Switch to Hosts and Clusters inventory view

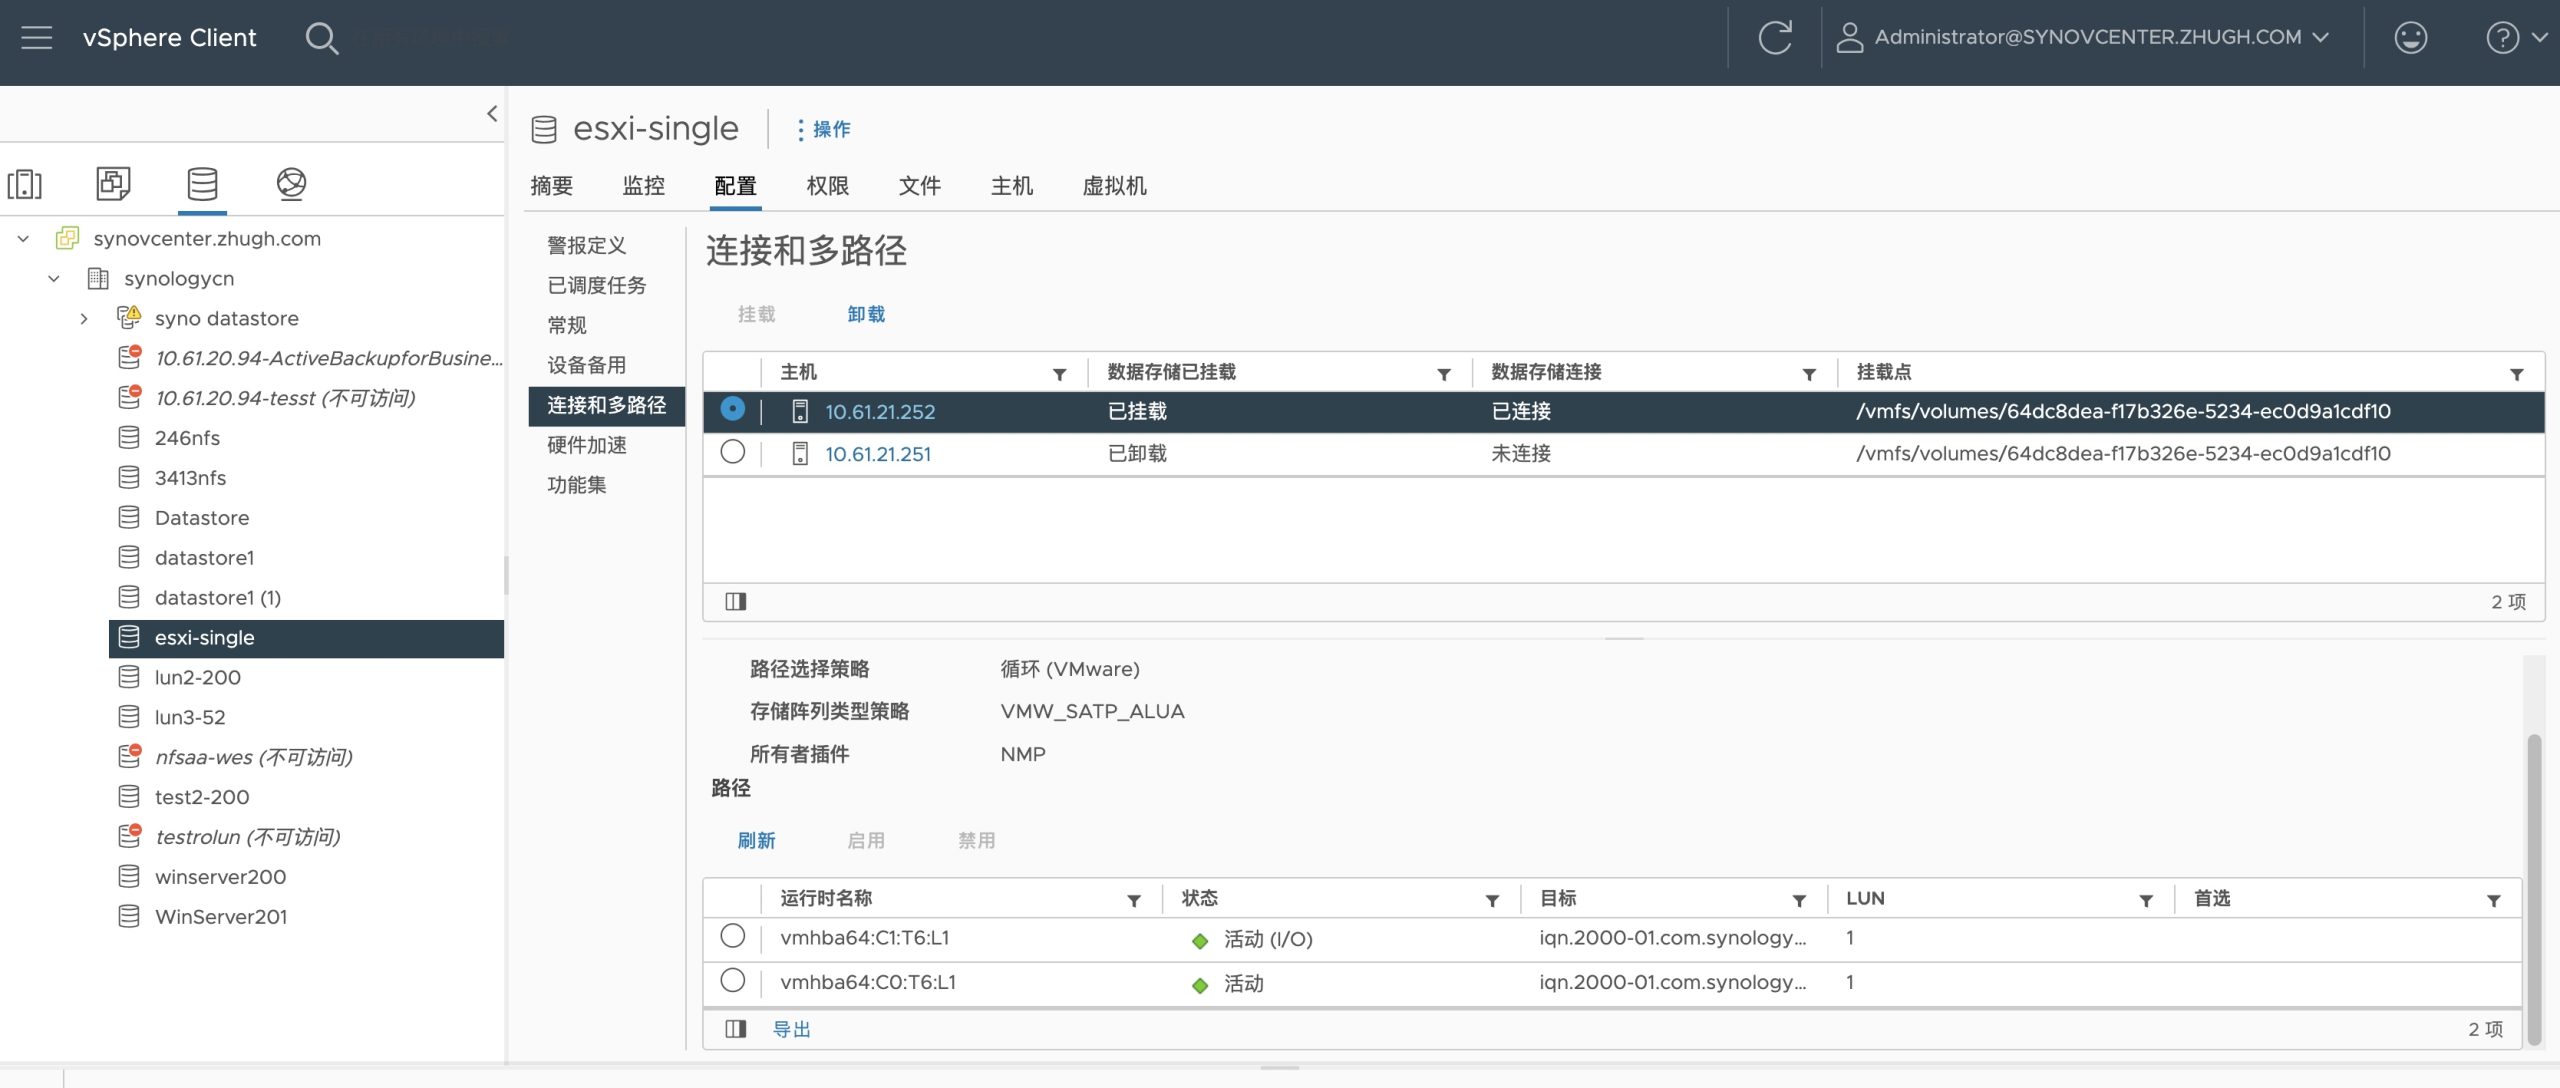click(25, 184)
